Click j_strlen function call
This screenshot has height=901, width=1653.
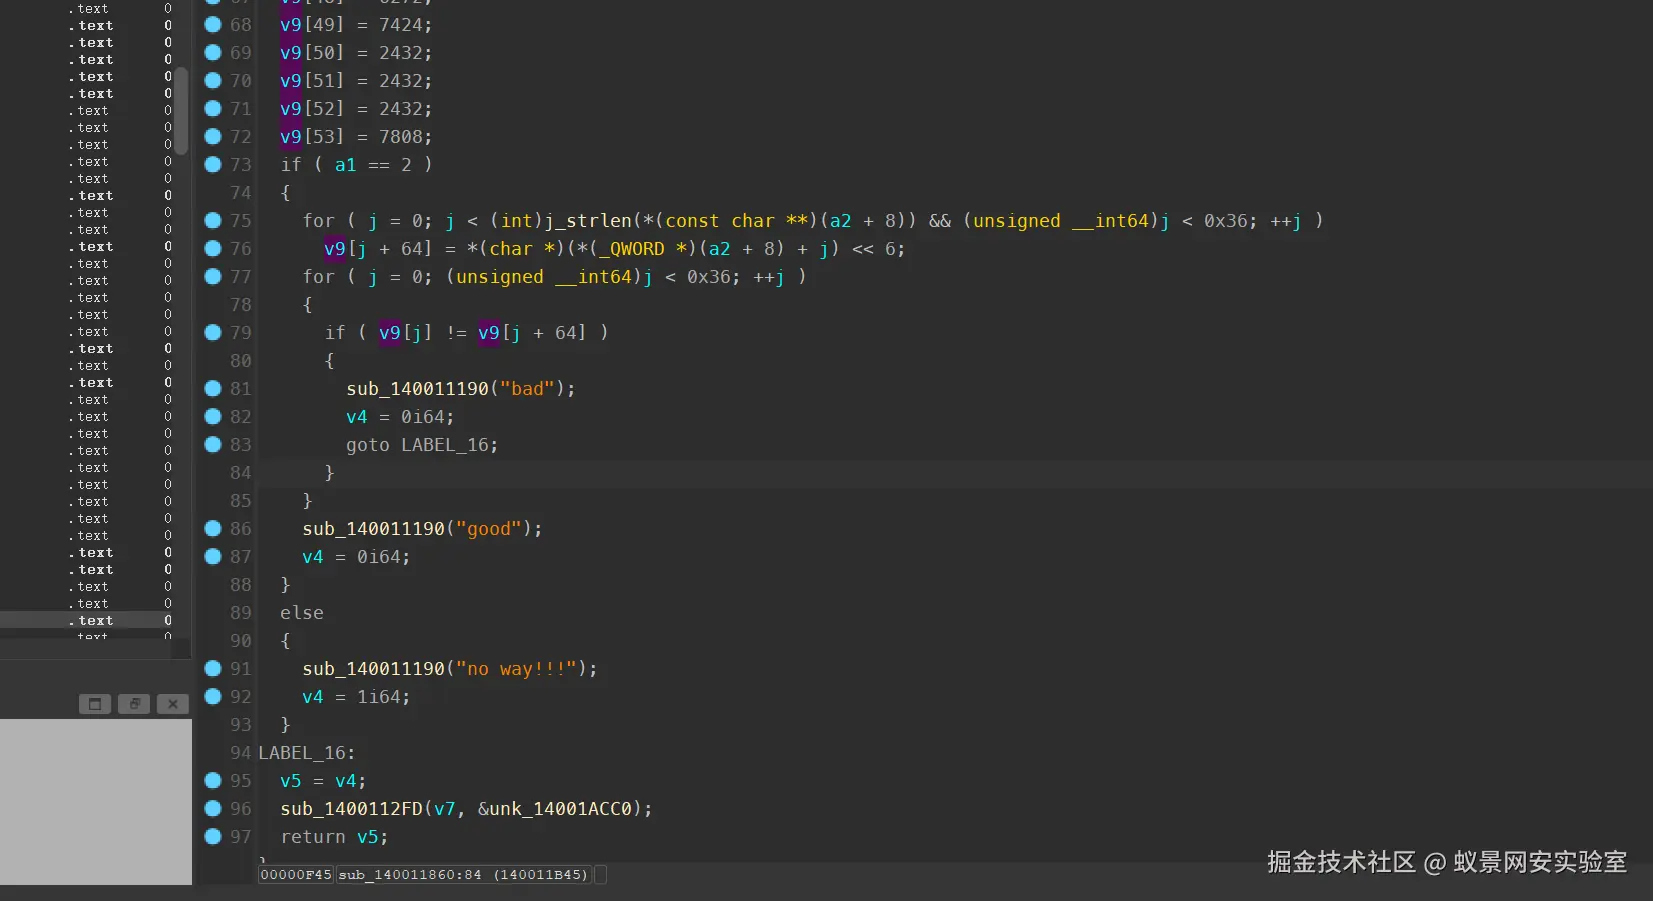tap(587, 220)
